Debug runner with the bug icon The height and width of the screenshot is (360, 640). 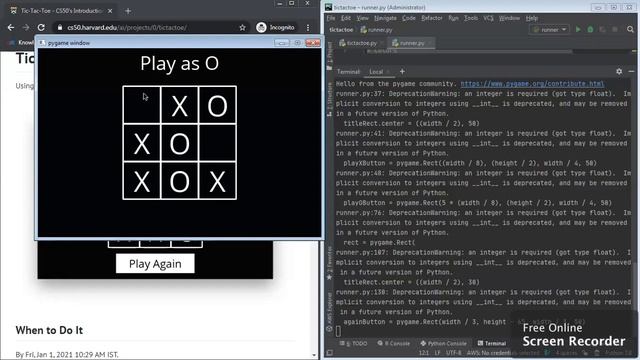590,29
